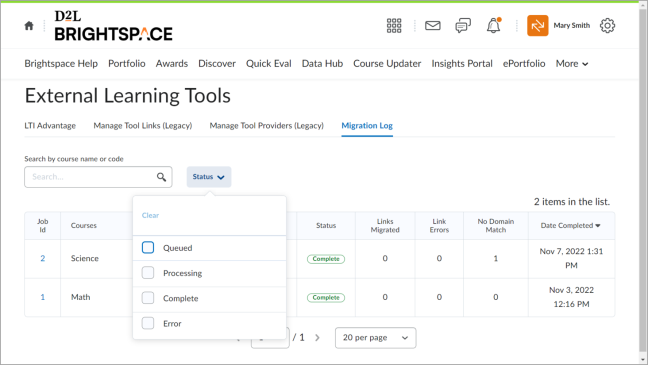Open the subscription alerts chat icon
The width and height of the screenshot is (648, 365).
463,26
